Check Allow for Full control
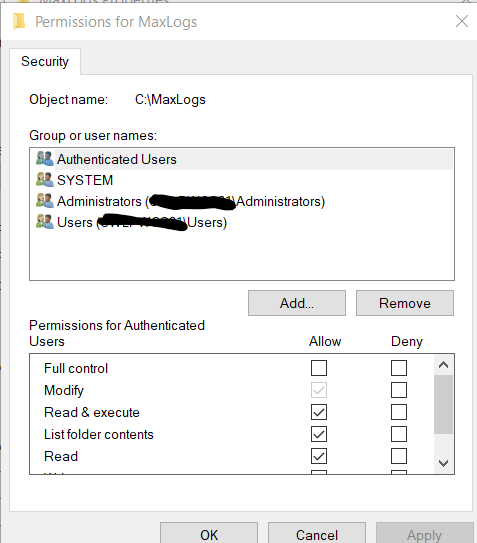This screenshot has width=477, height=543. (x=319, y=368)
